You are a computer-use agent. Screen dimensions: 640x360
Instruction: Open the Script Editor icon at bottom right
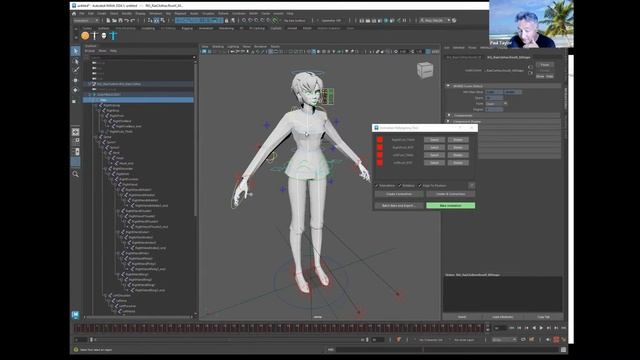(x=563, y=350)
